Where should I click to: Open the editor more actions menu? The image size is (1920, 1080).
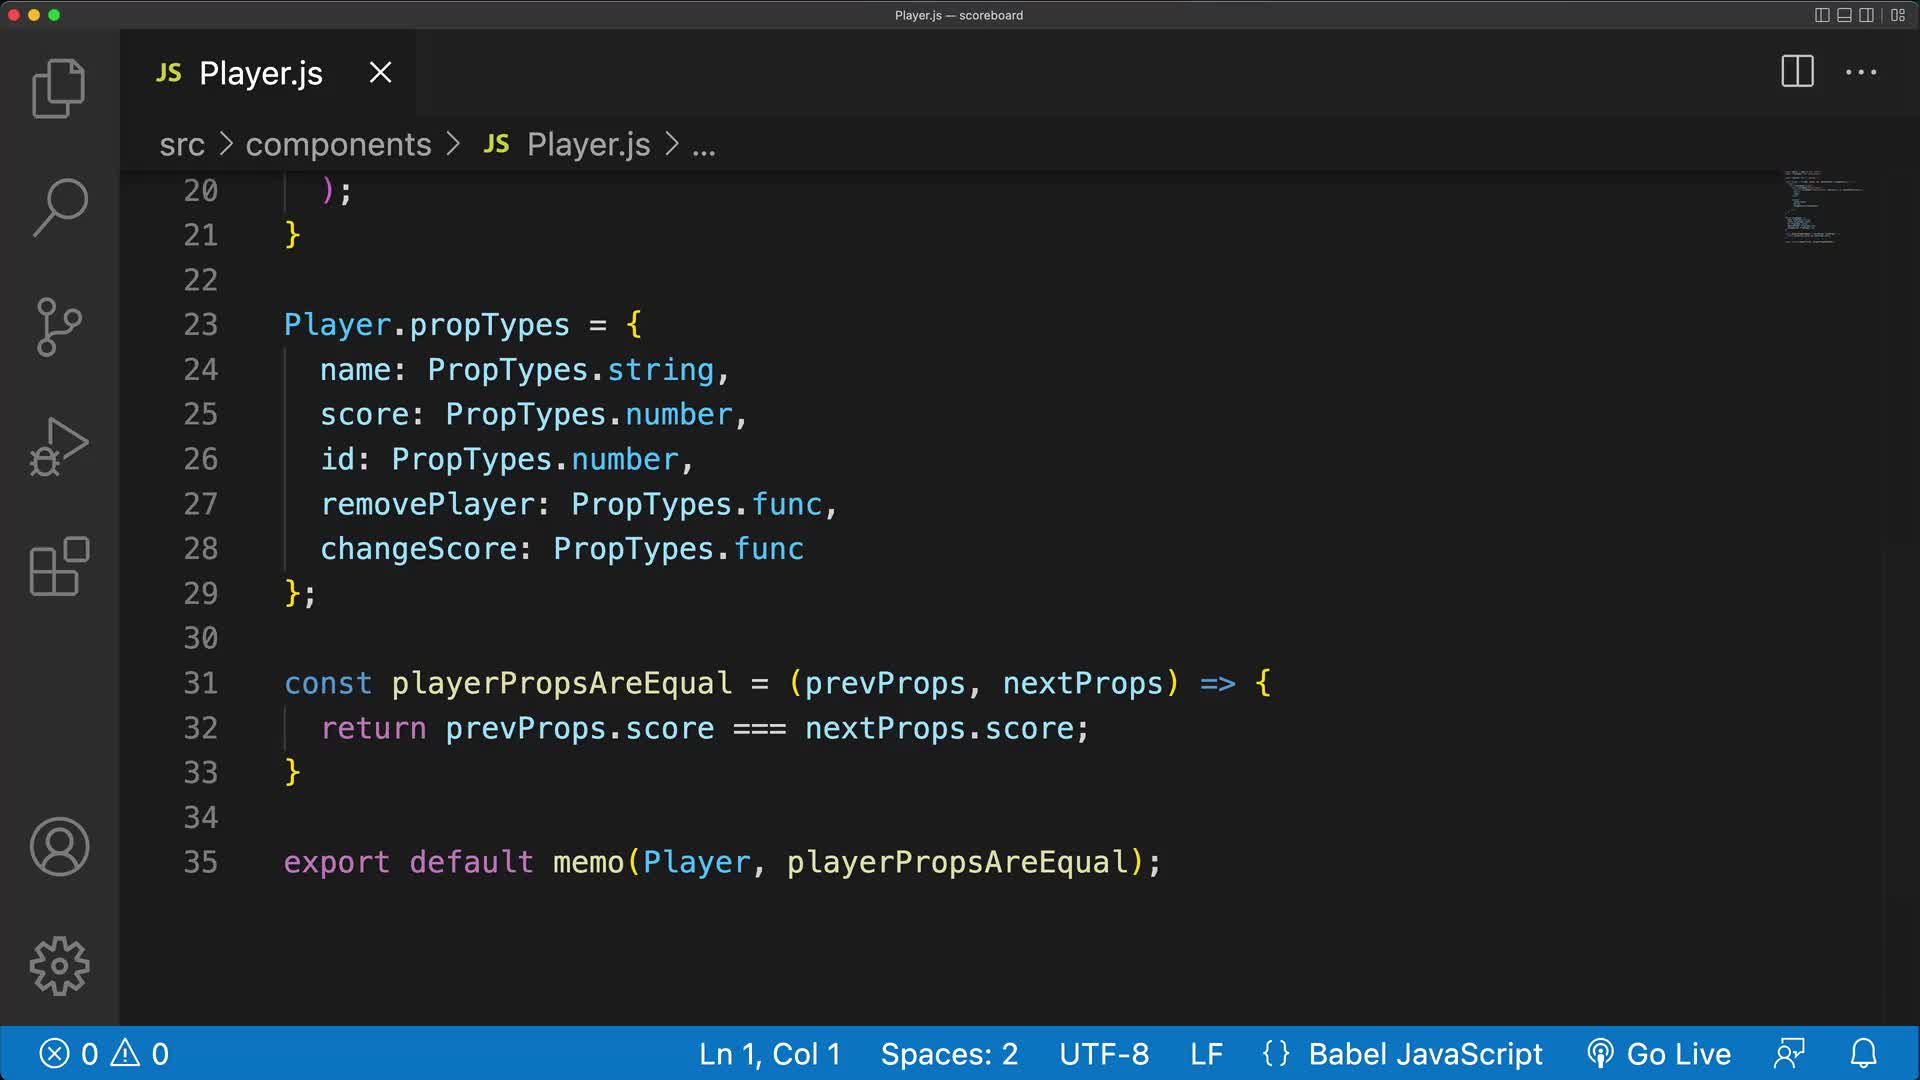(1862, 72)
